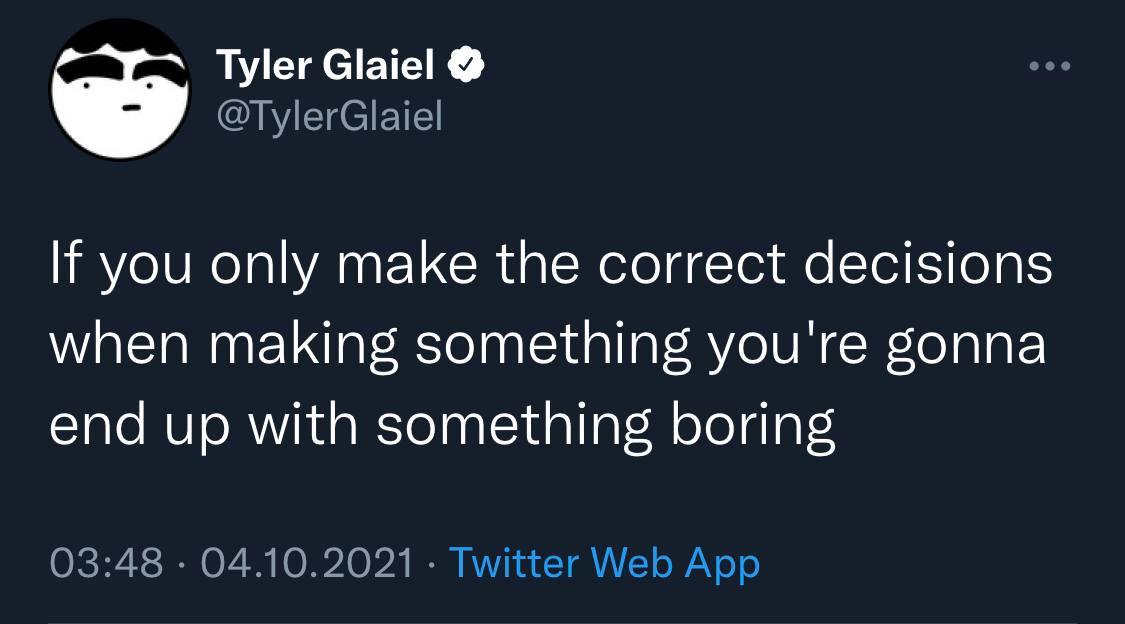Image resolution: width=1125 pixels, height=624 pixels.
Task: Click the blue verified badge
Action: [466, 68]
